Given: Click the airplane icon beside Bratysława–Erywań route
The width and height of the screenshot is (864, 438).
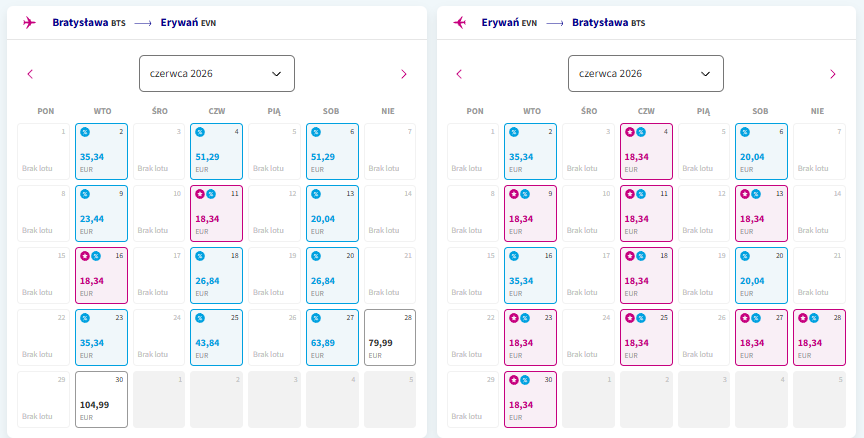Looking at the screenshot, I should click(29, 23).
